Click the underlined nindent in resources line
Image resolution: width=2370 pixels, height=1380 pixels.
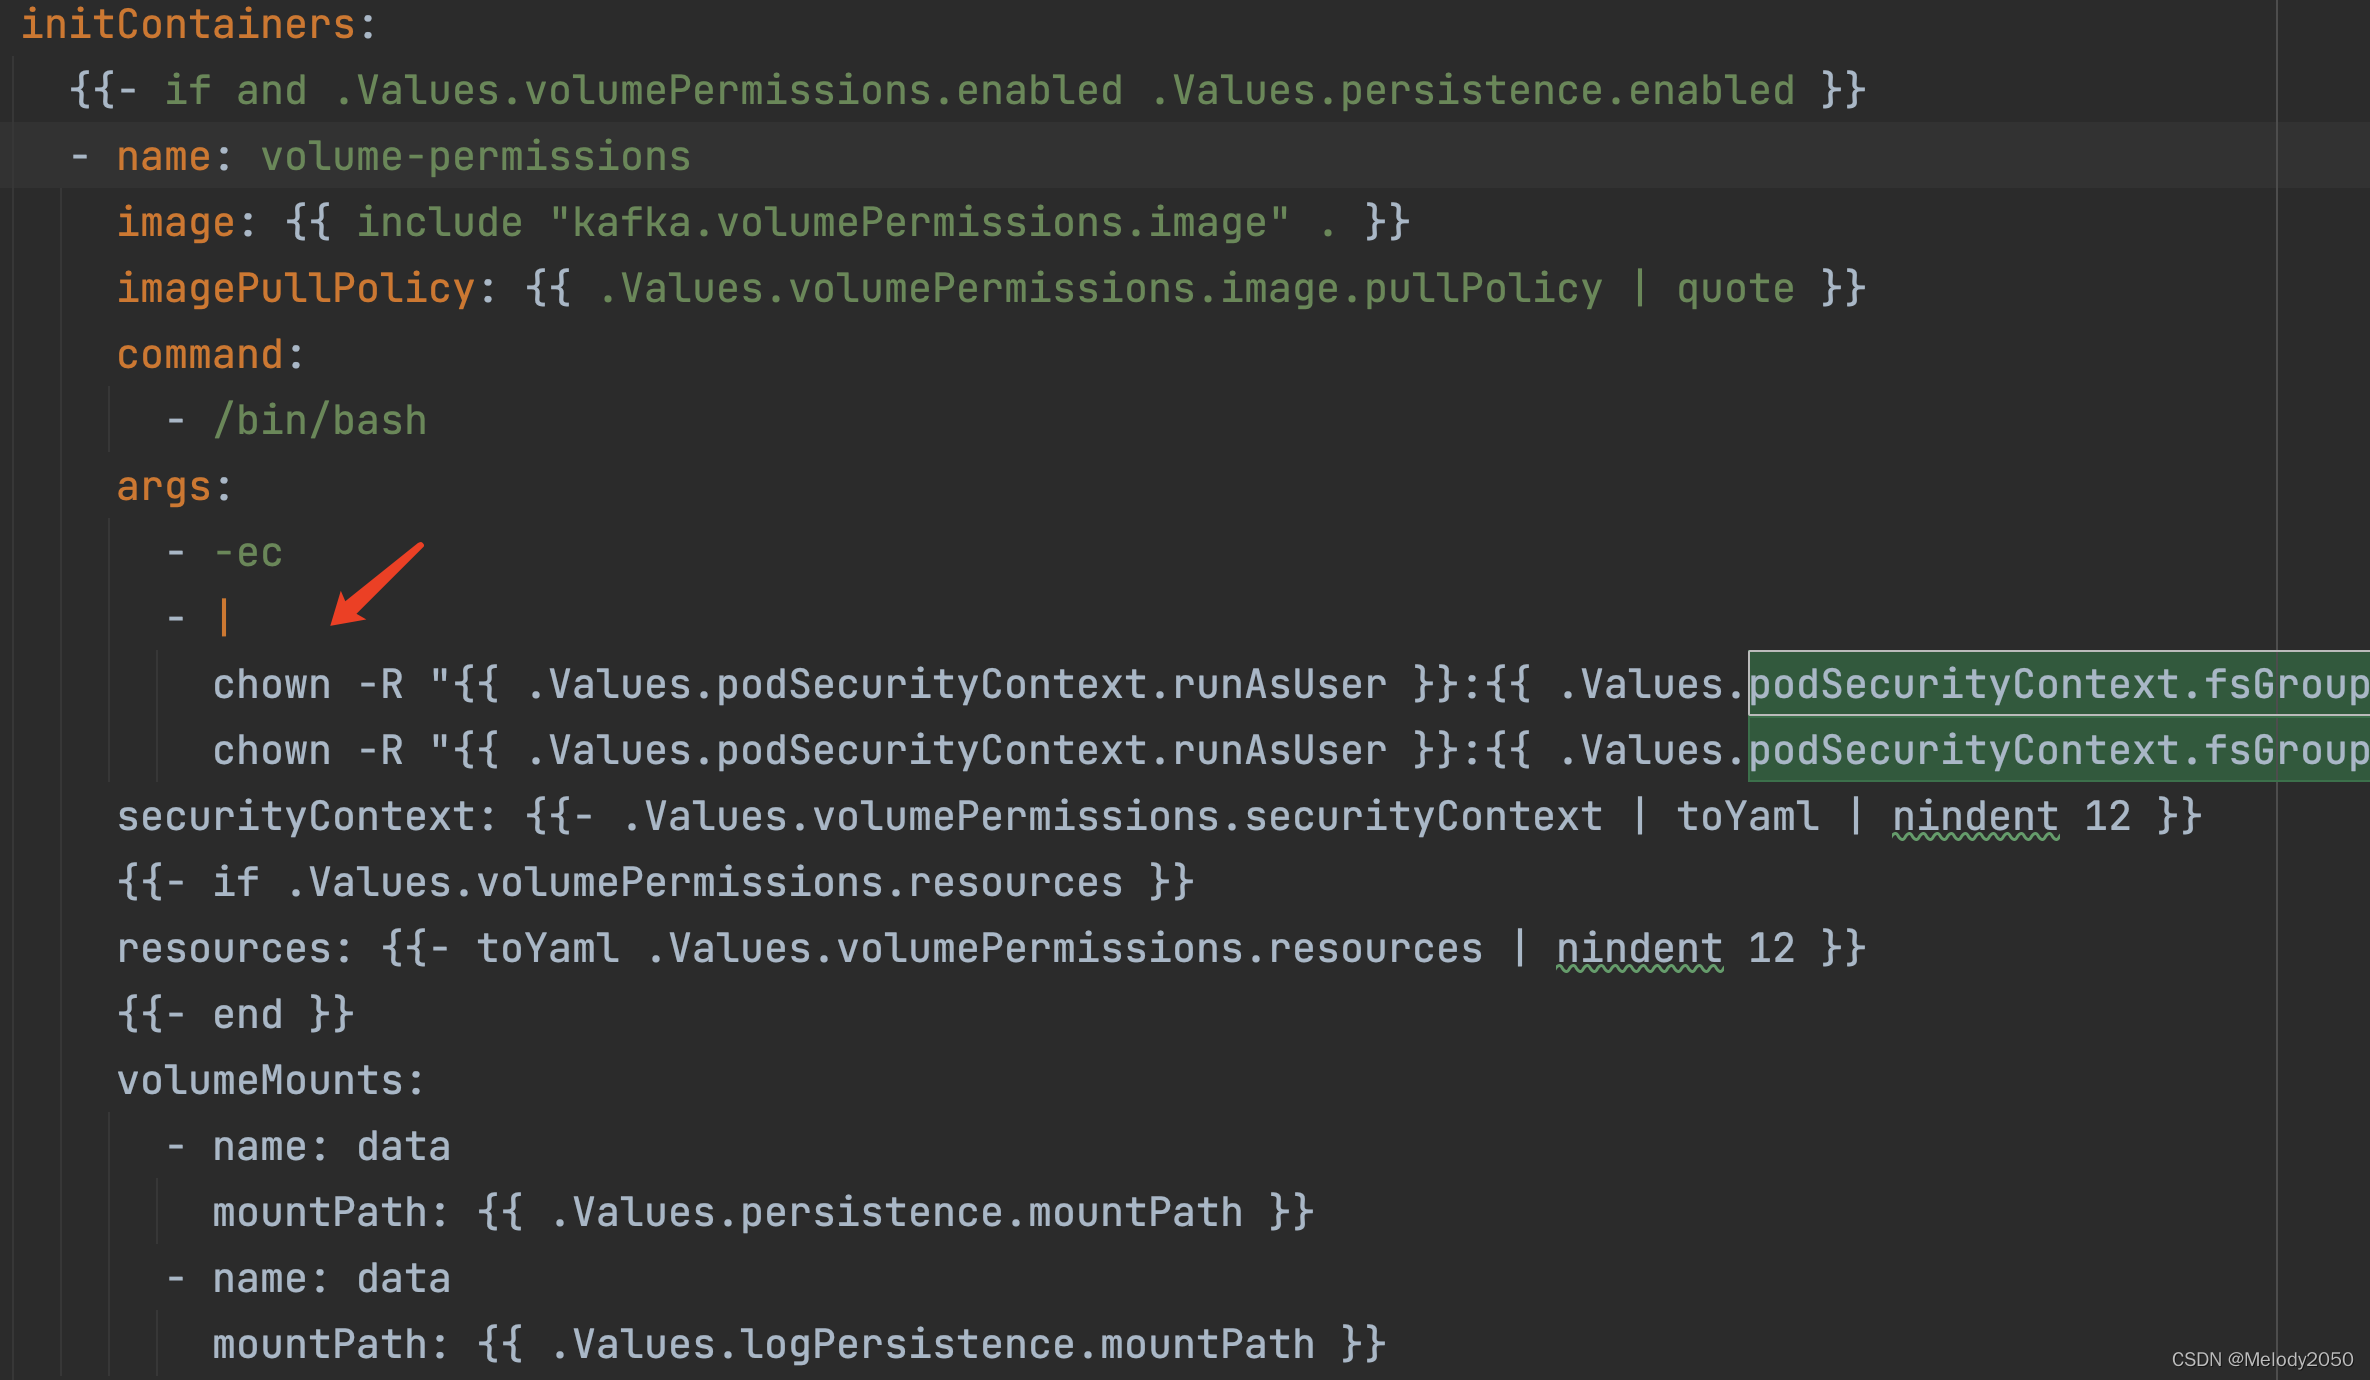[1639, 949]
